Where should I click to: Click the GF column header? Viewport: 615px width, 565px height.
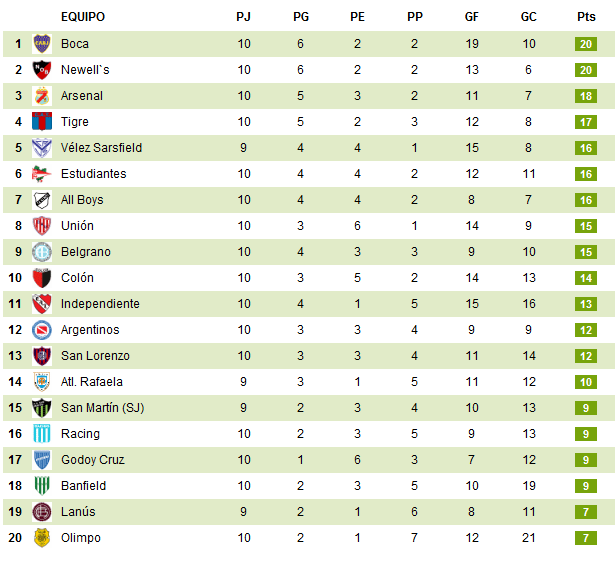pyautogui.click(x=472, y=17)
